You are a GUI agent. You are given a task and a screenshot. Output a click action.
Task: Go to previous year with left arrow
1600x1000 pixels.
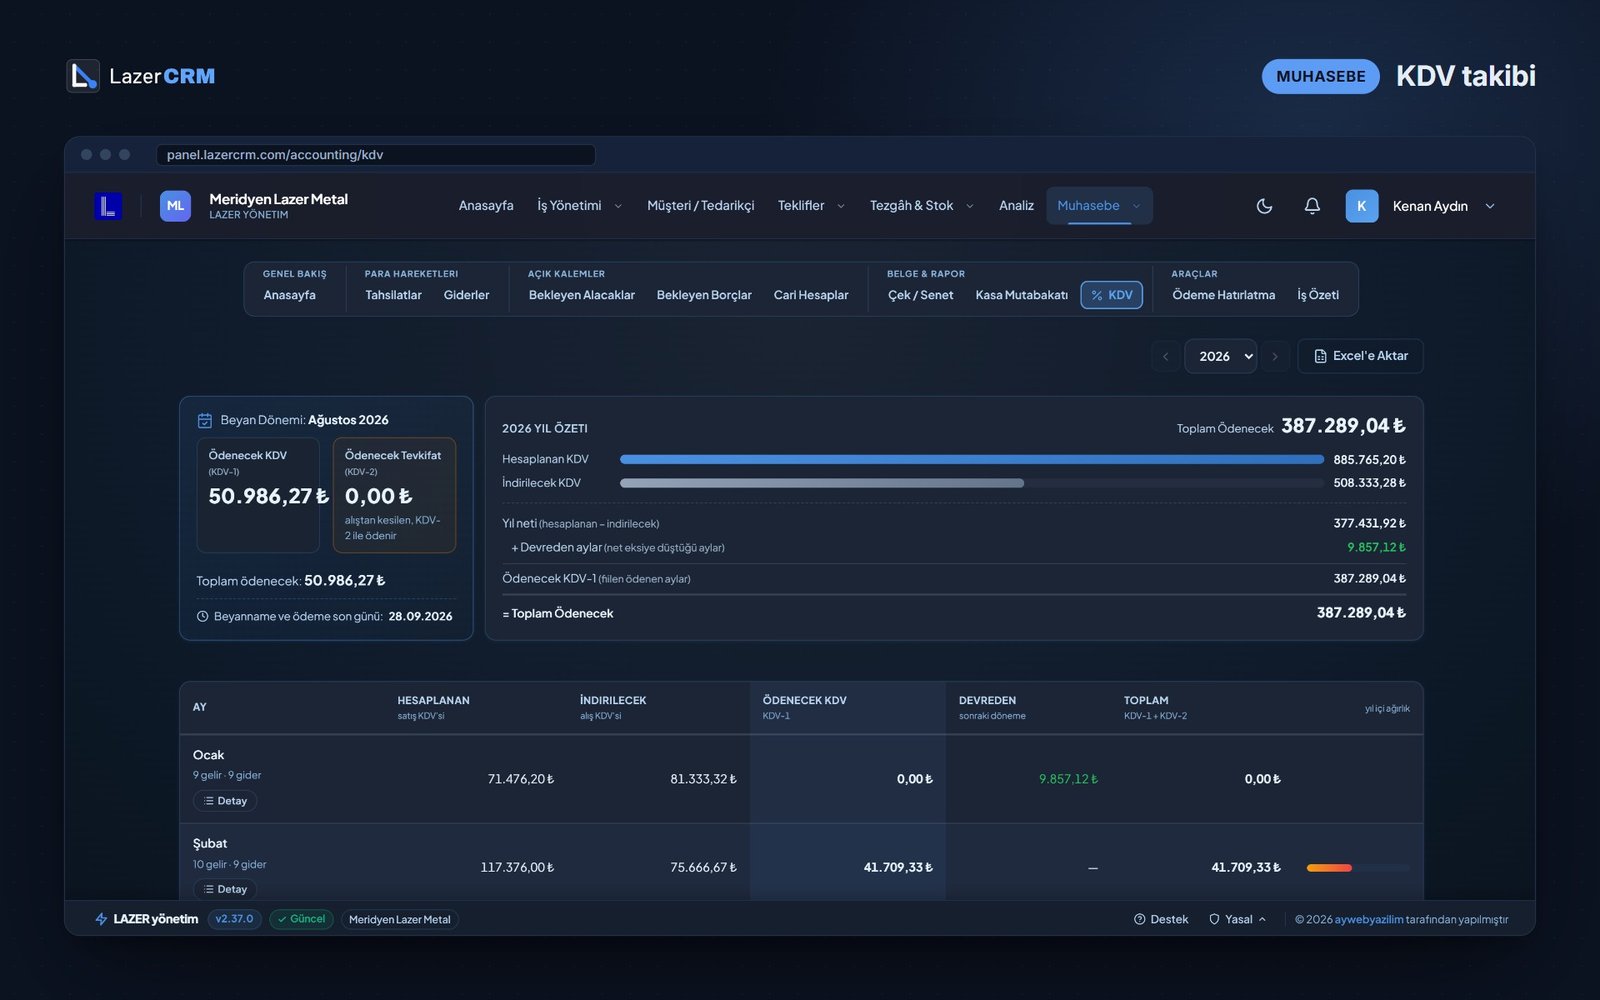click(x=1165, y=356)
